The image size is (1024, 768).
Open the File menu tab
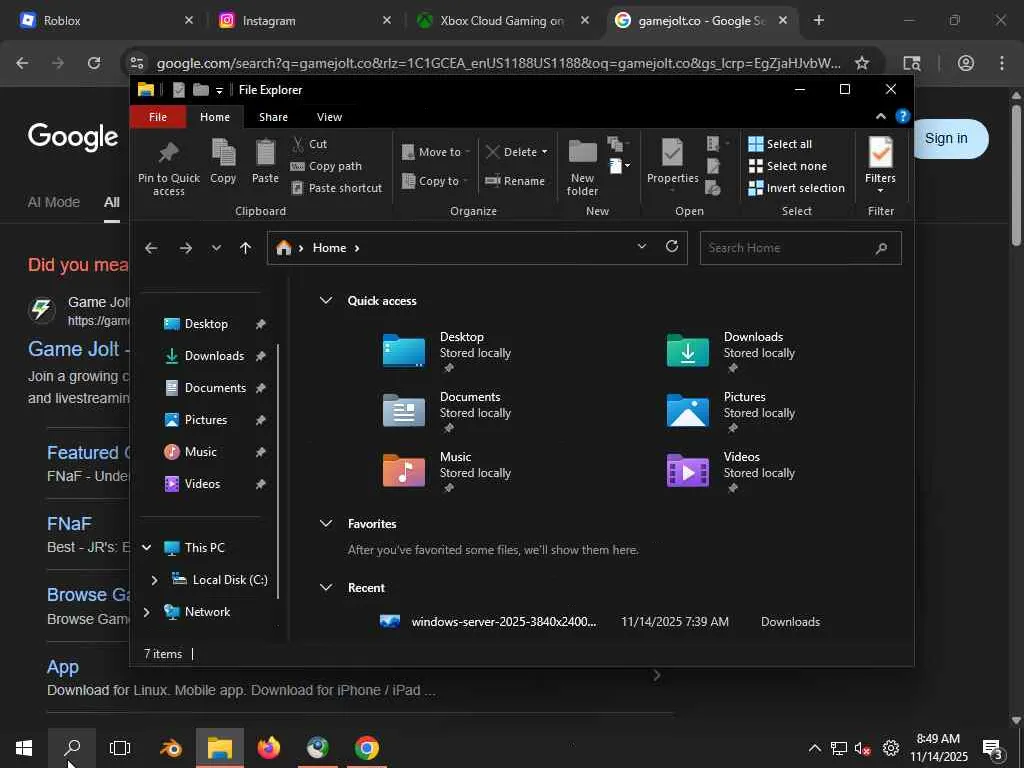158,117
